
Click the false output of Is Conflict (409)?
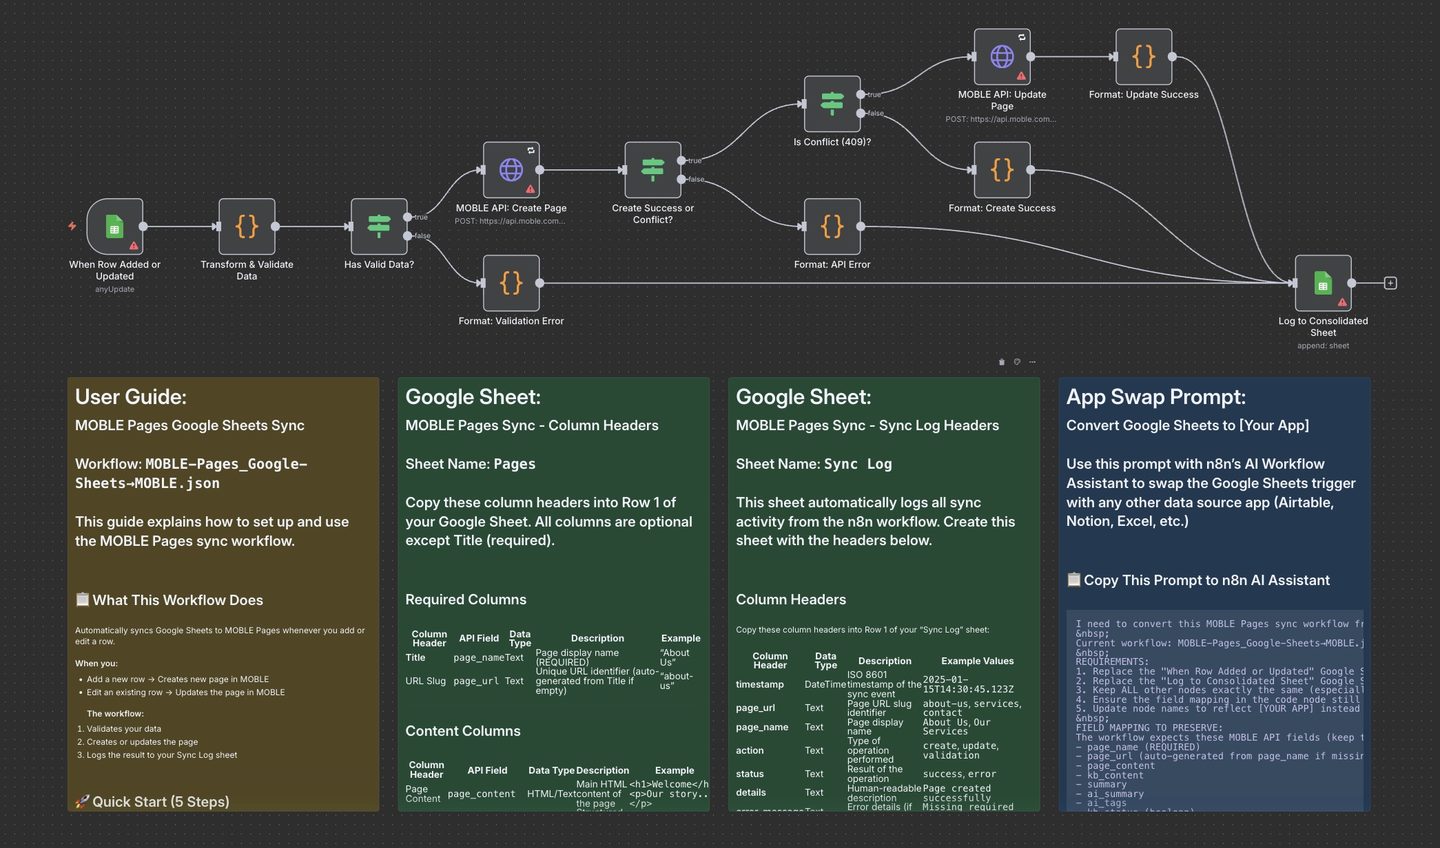pos(861,114)
